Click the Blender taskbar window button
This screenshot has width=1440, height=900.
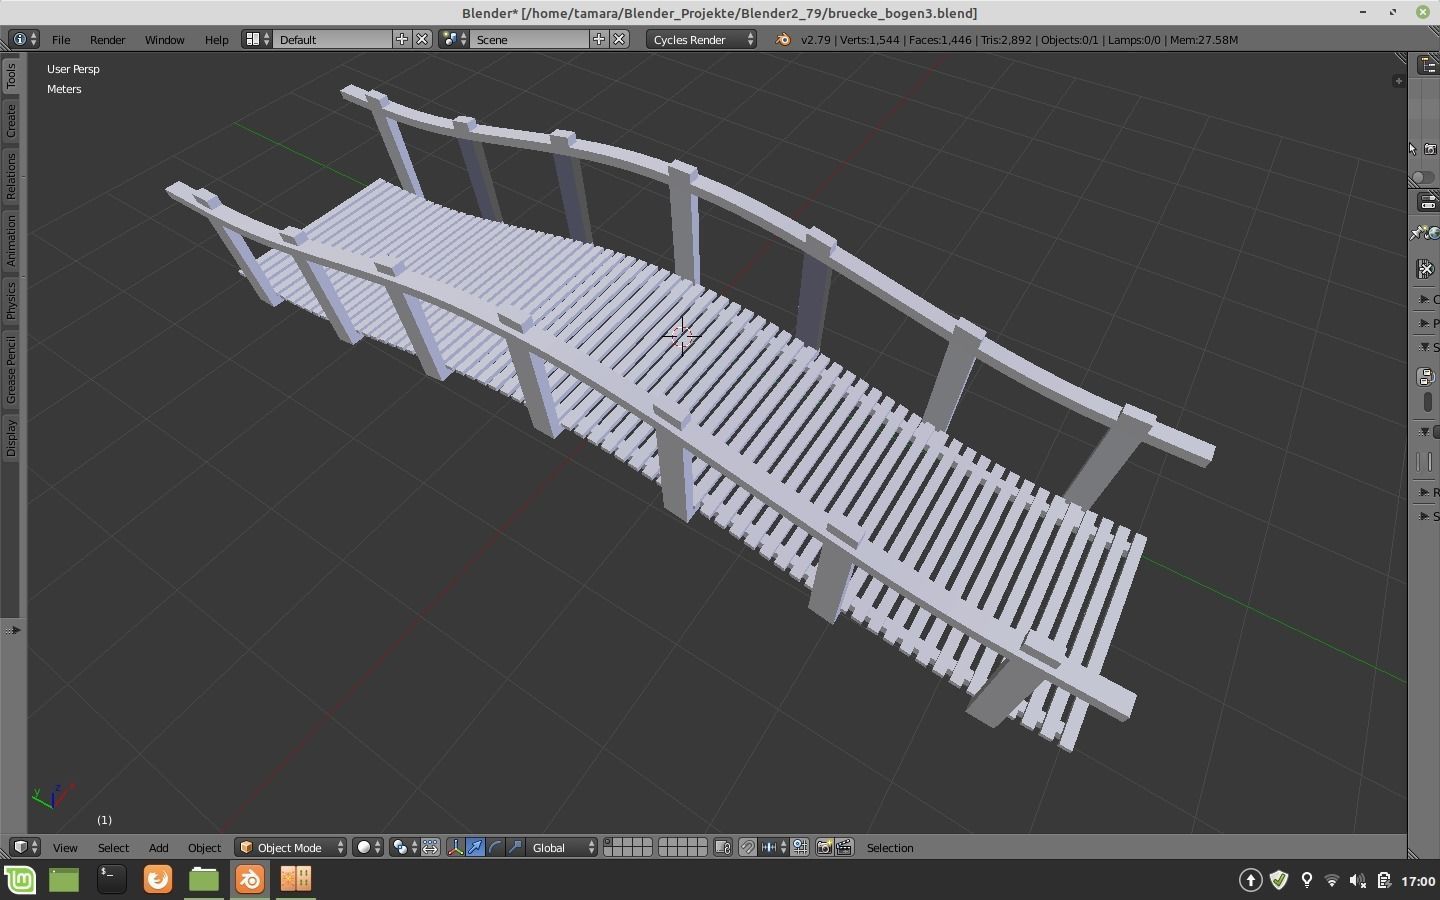(250, 879)
